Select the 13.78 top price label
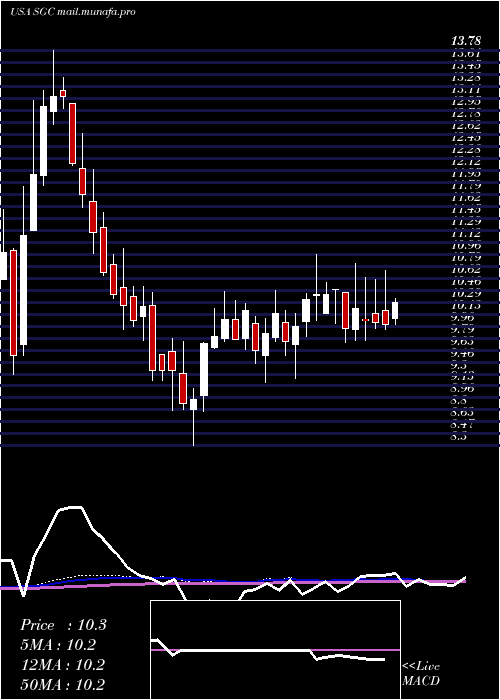Image resolution: width=500 pixels, height=700 pixels. [x=466, y=42]
